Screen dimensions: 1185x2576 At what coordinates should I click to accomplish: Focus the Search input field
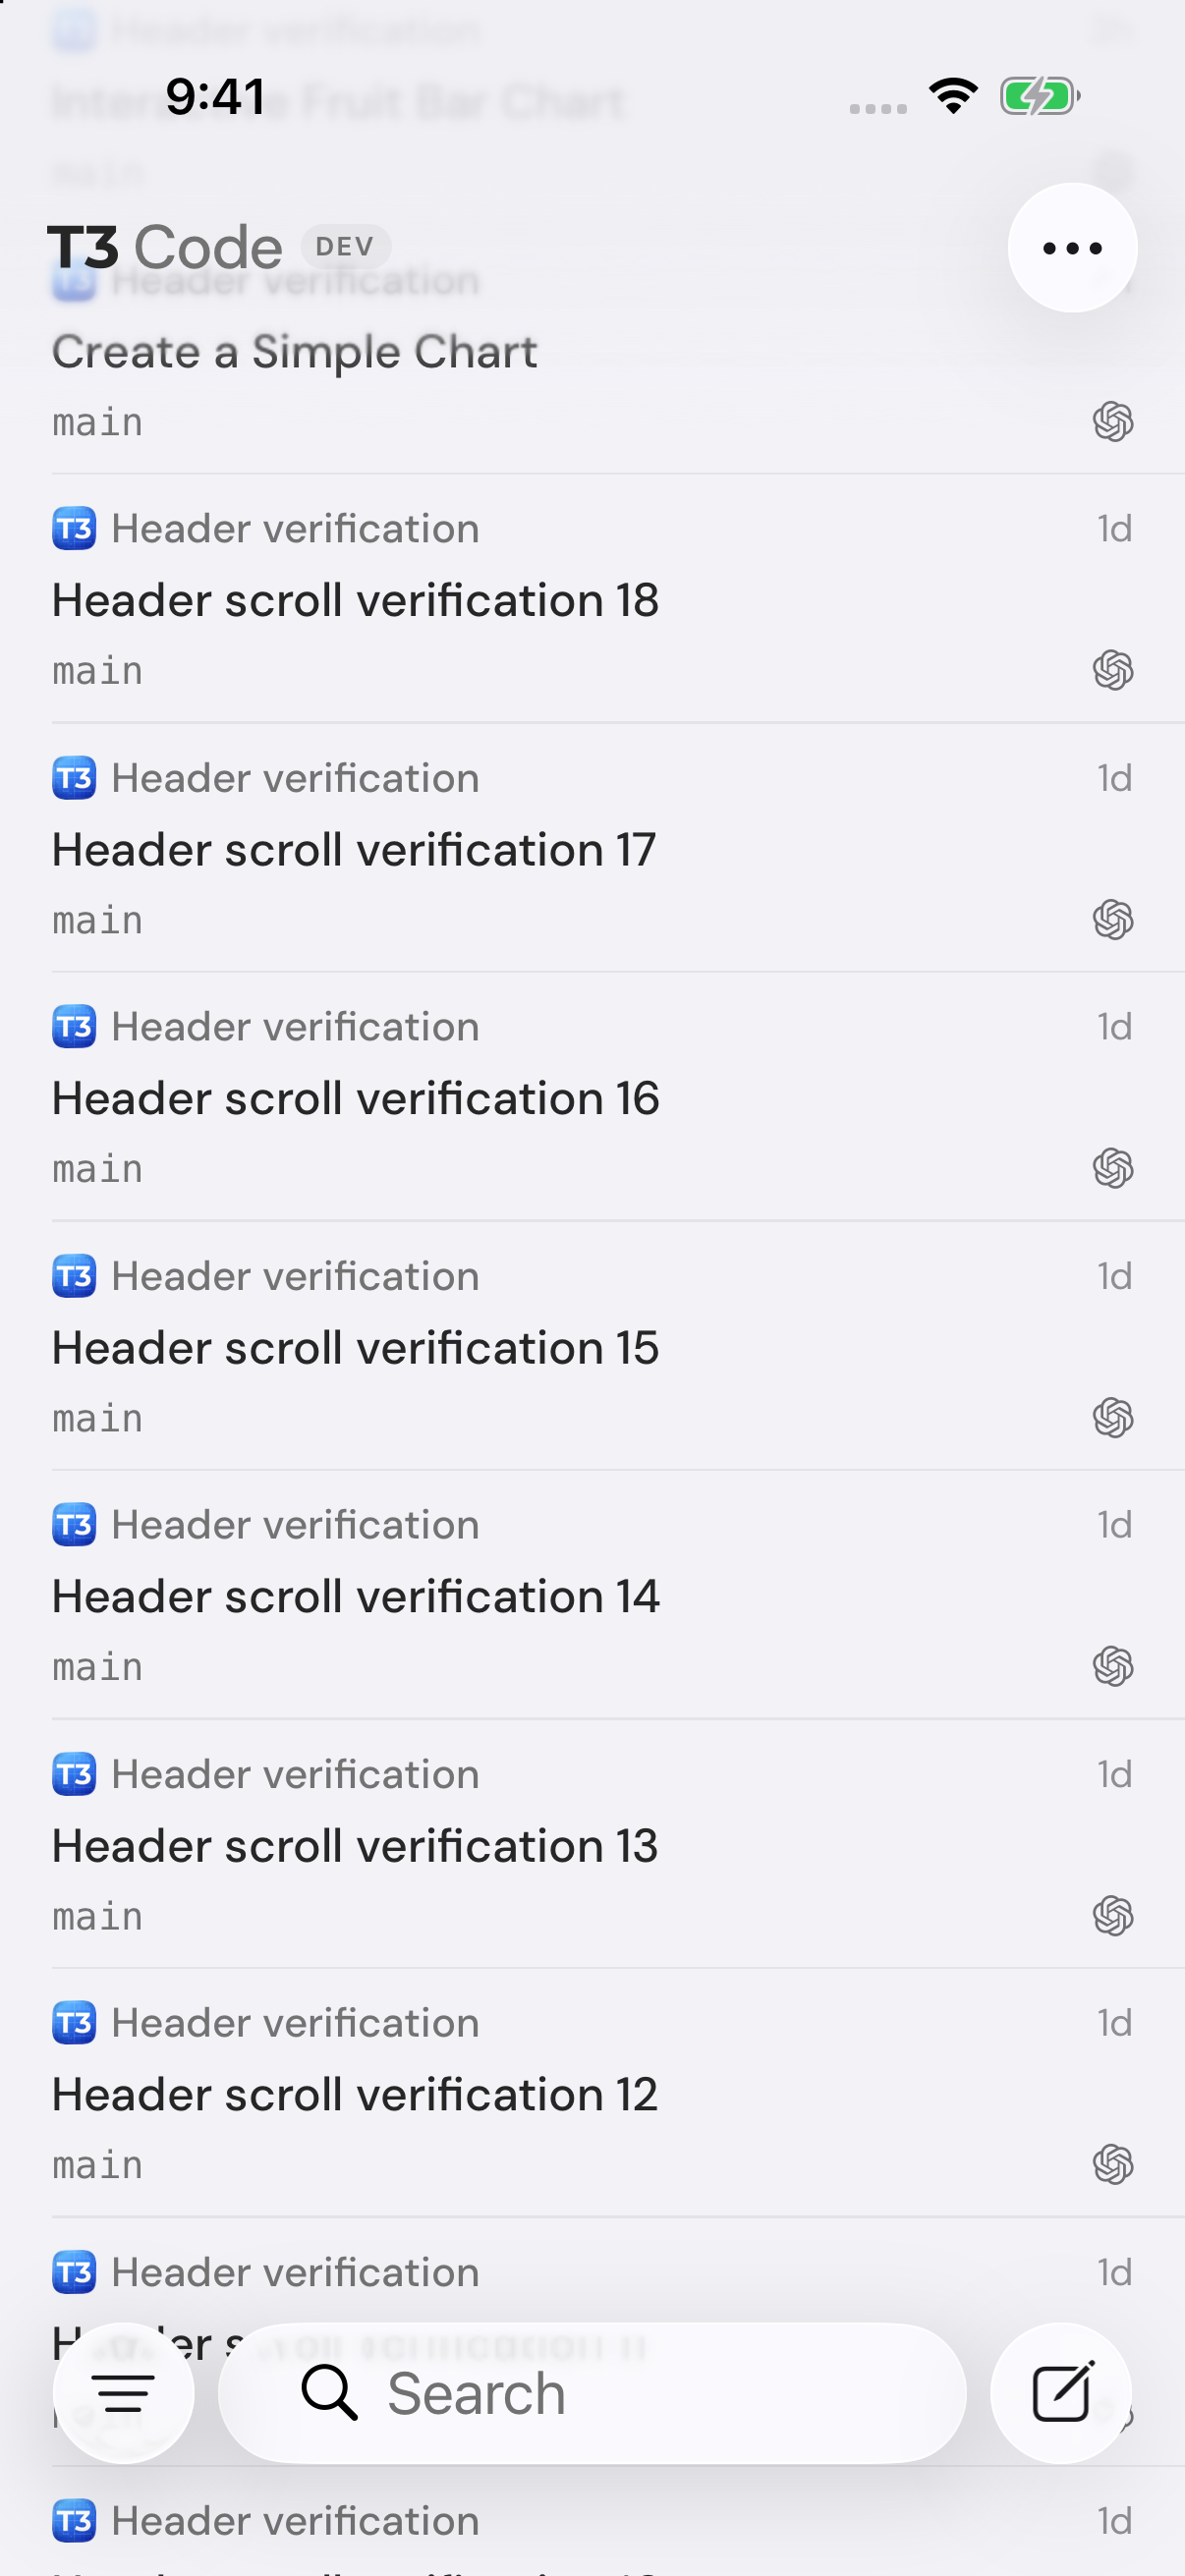[592, 2392]
